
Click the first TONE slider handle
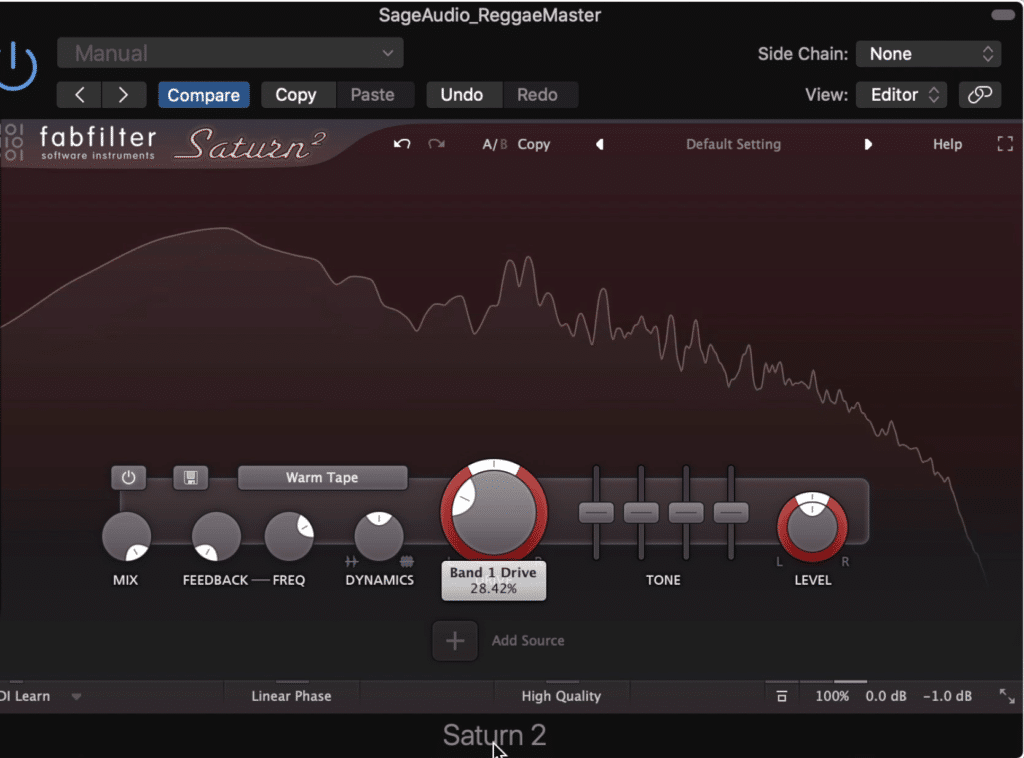point(596,513)
